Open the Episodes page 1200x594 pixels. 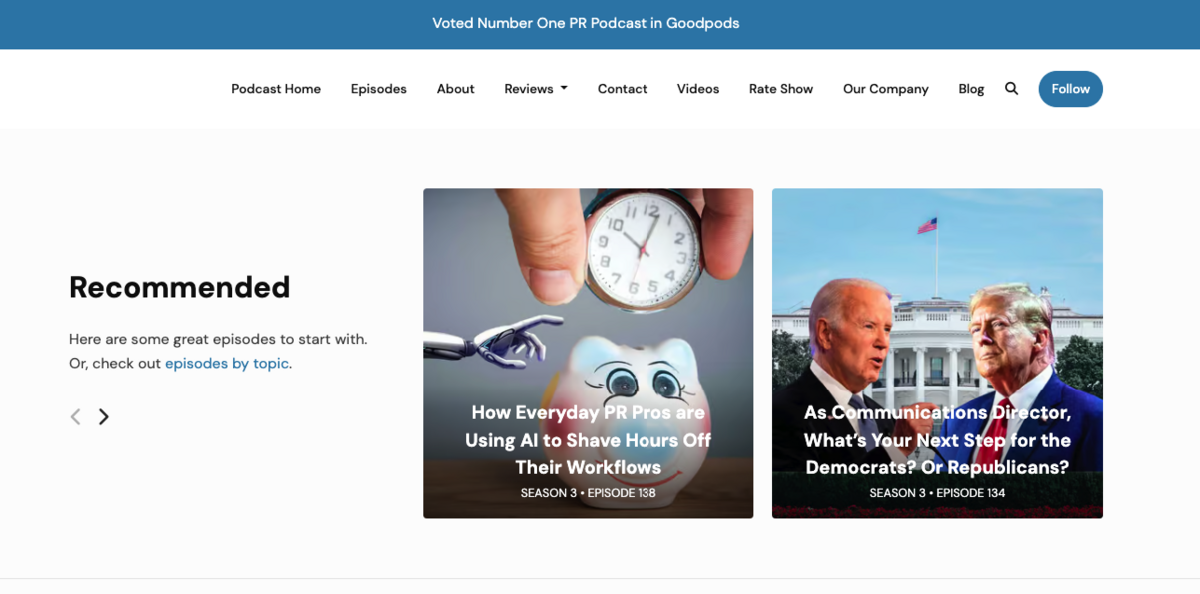point(378,89)
